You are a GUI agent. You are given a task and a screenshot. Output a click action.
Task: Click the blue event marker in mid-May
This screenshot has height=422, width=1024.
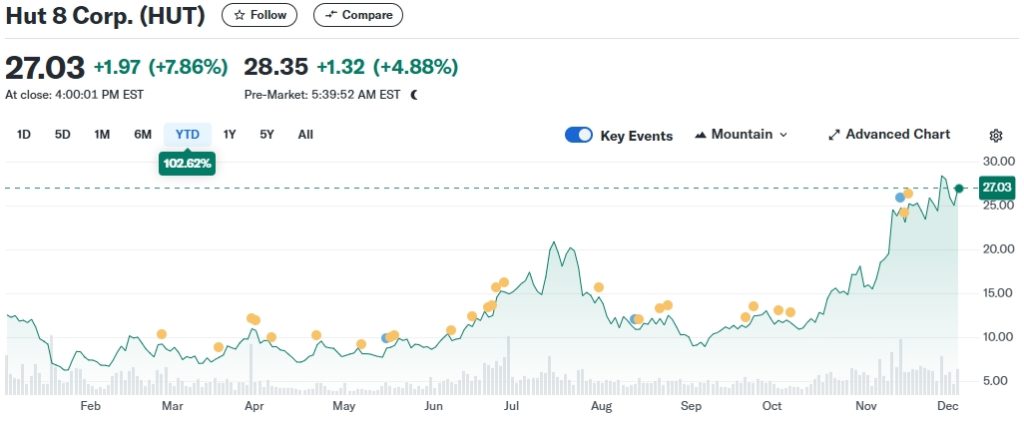[386, 338]
